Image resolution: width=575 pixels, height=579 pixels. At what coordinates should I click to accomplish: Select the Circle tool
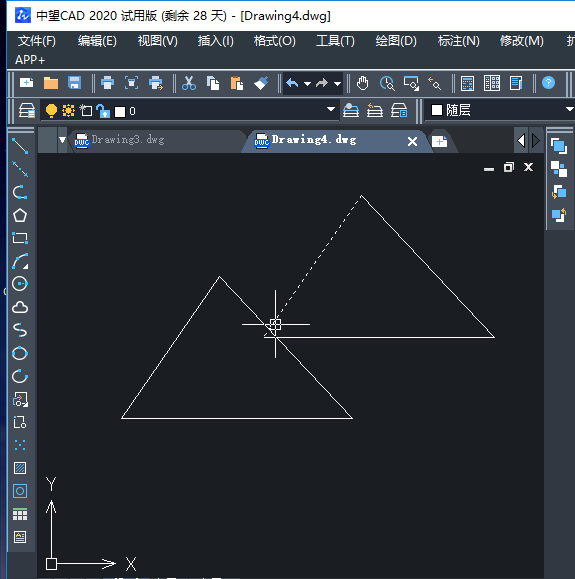pyautogui.click(x=20, y=284)
